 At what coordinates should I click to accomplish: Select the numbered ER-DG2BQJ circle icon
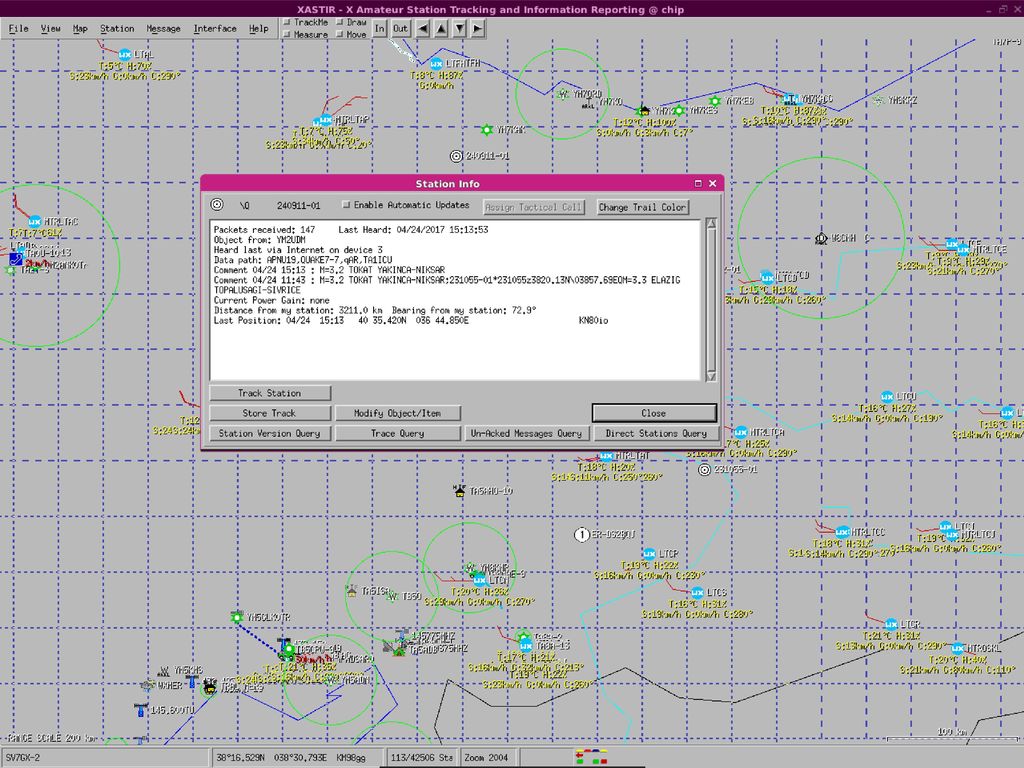tap(581, 535)
